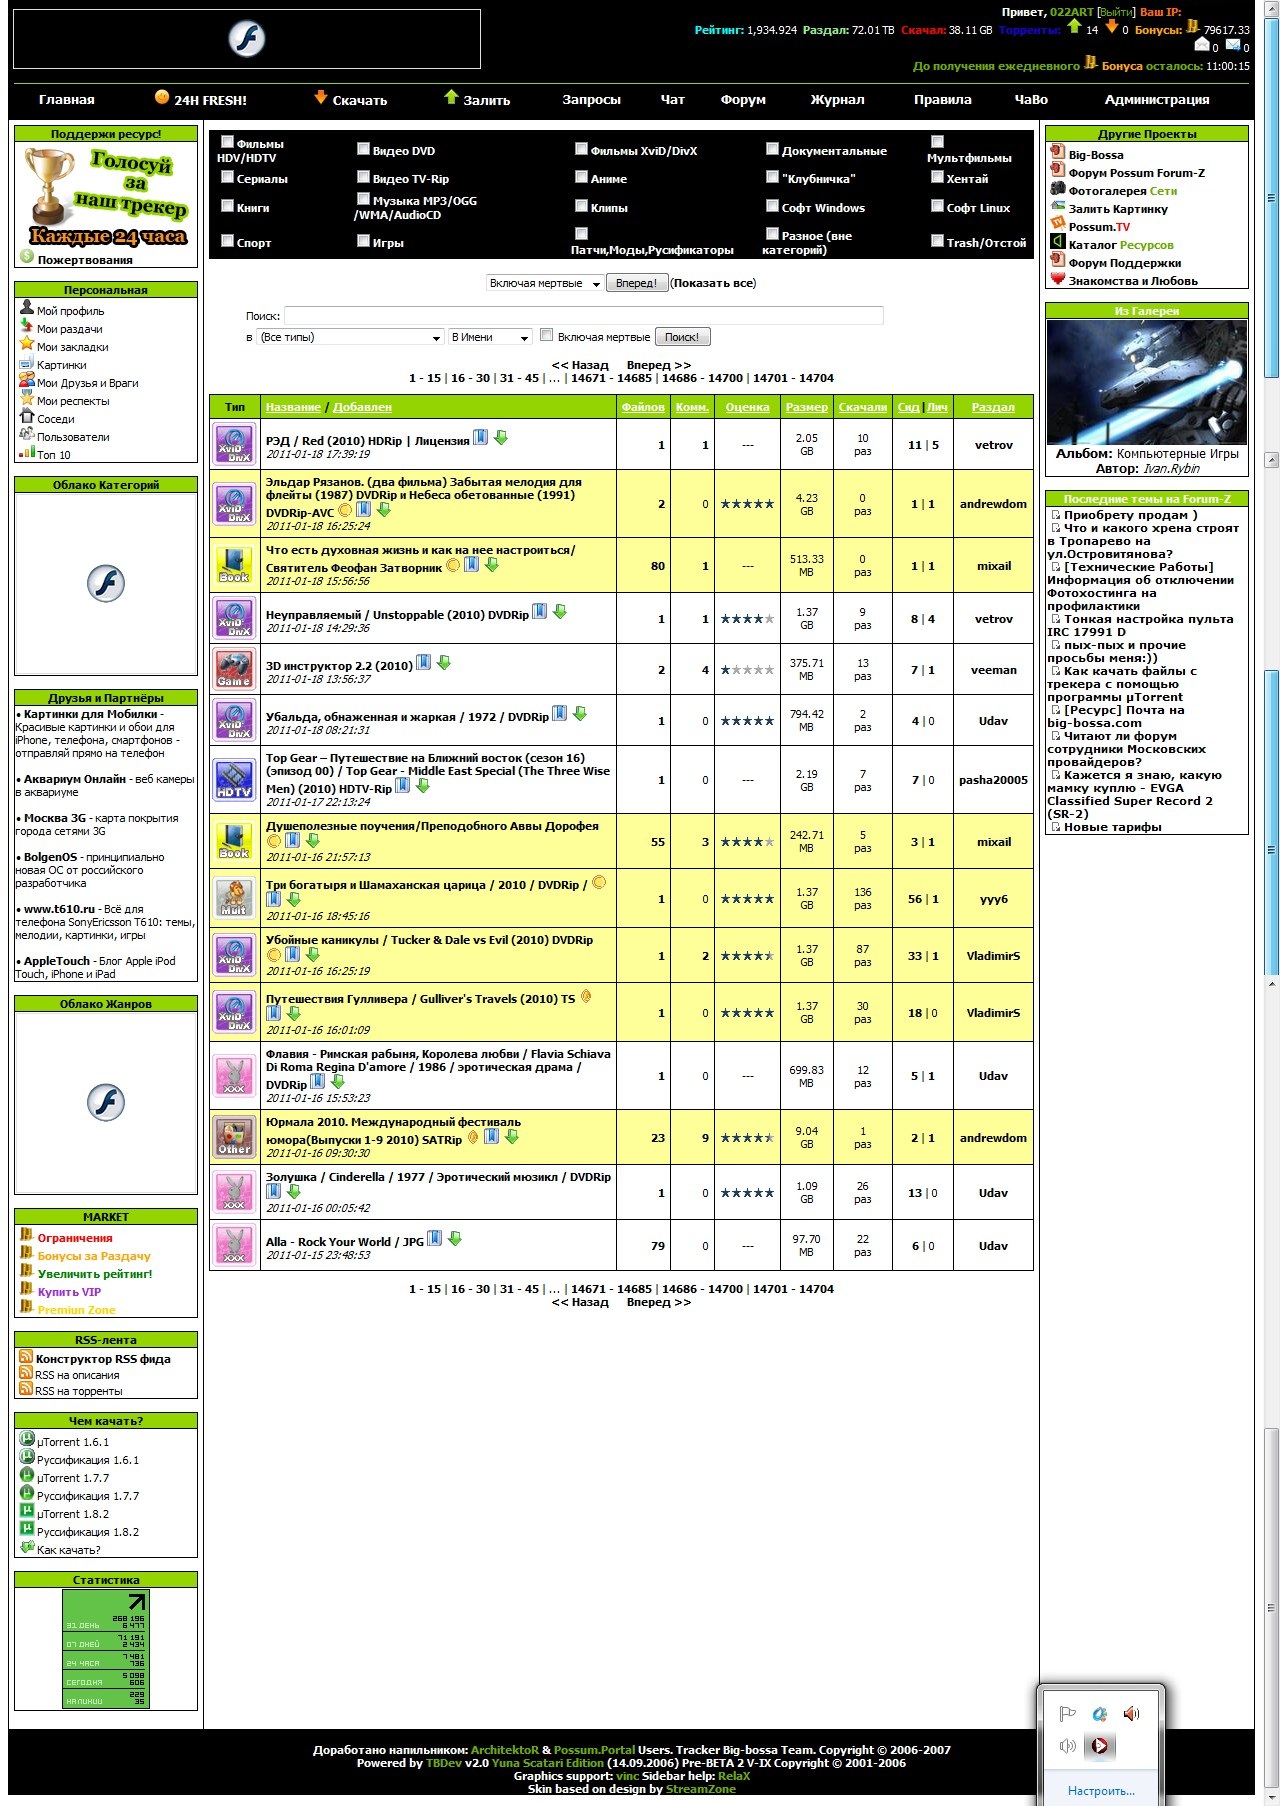
Task: Open the gallery thumbnail Компьютерные Игры
Action: (1147, 382)
